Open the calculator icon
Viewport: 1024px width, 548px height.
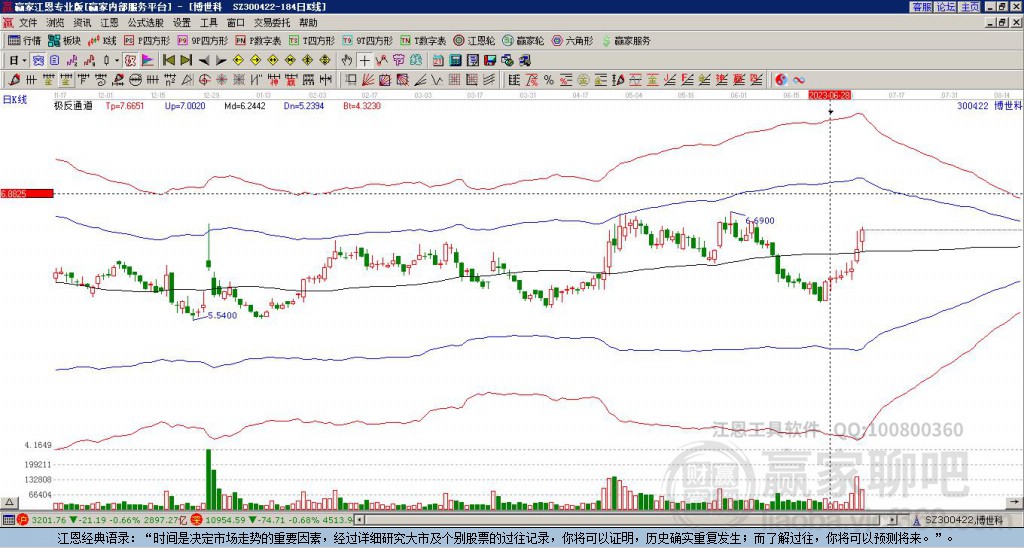(x=455, y=61)
